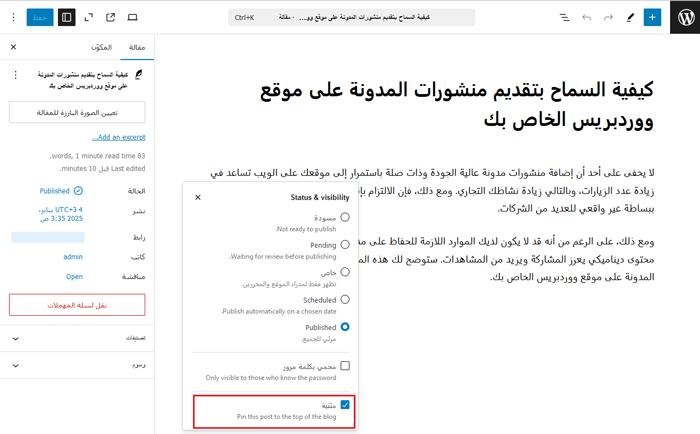Image resolution: width=700 pixels, height=434 pixels.
Task: Select the Published radio option
Action: [x=345, y=327]
